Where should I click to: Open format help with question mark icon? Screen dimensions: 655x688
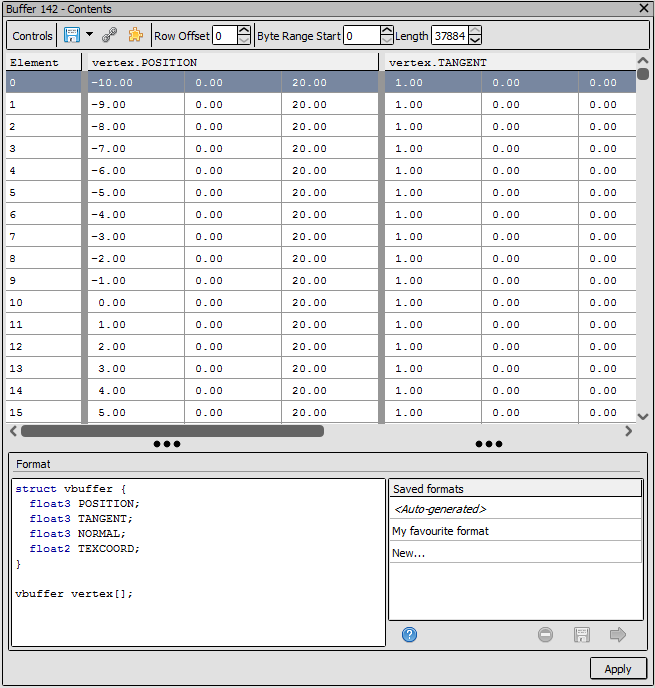tap(409, 634)
